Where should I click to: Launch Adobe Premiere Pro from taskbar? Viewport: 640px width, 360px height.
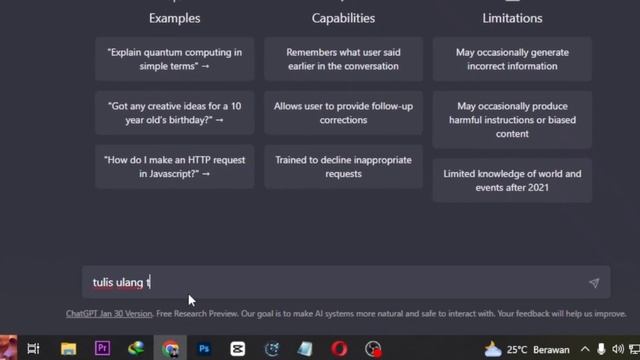tap(102, 349)
